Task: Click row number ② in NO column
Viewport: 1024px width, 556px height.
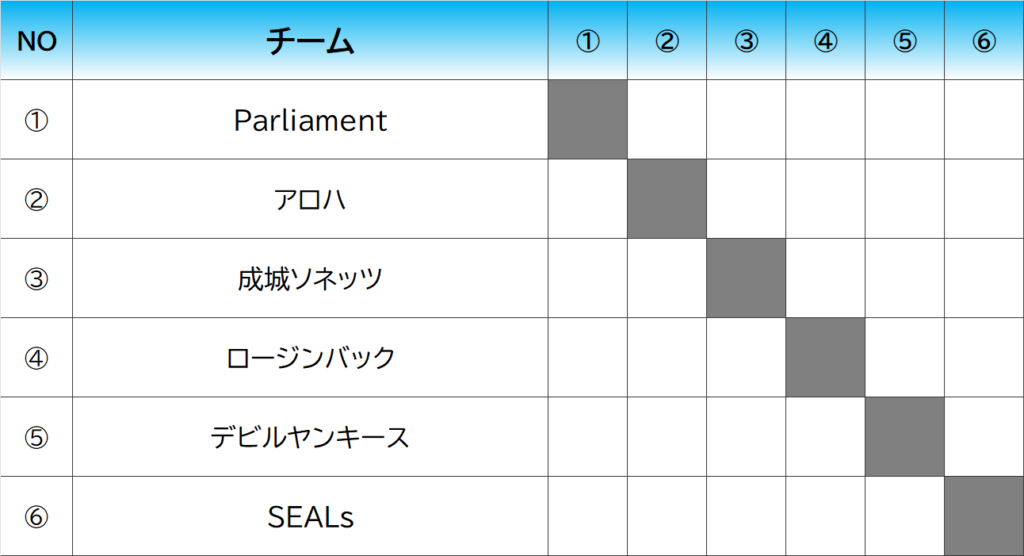Action: coord(37,199)
